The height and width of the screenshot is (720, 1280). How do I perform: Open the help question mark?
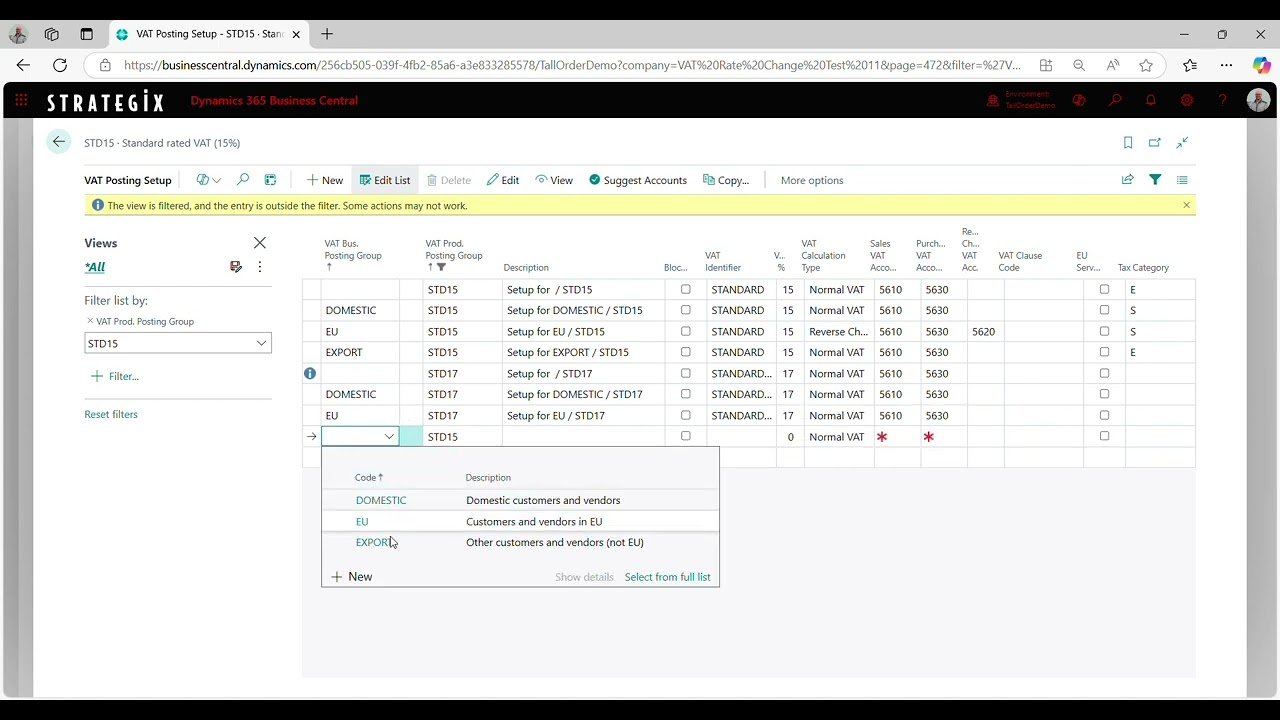tap(1222, 100)
